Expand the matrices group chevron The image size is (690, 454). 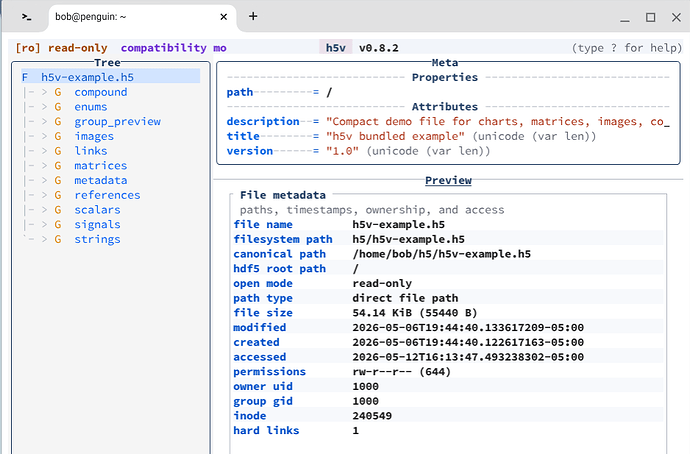[44, 165]
